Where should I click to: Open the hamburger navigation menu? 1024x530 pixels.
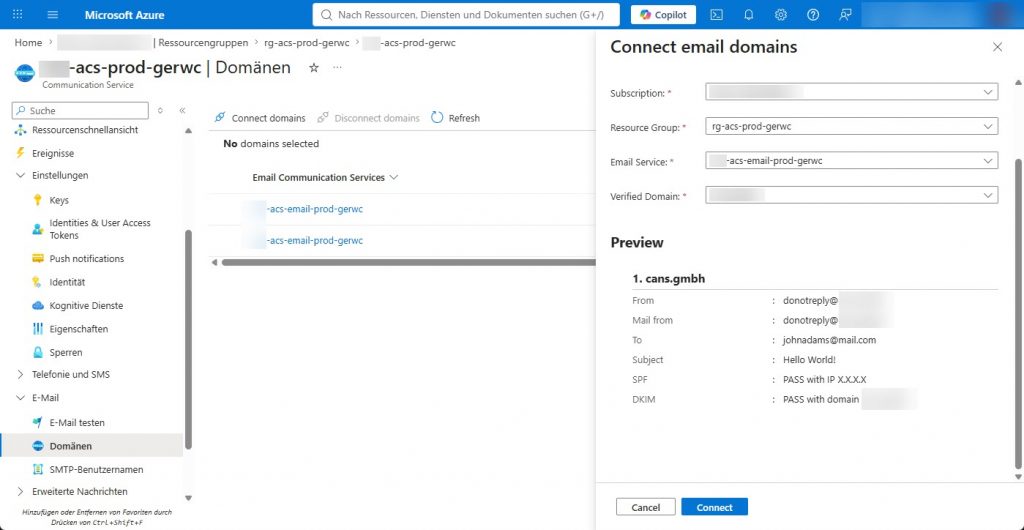53,14
